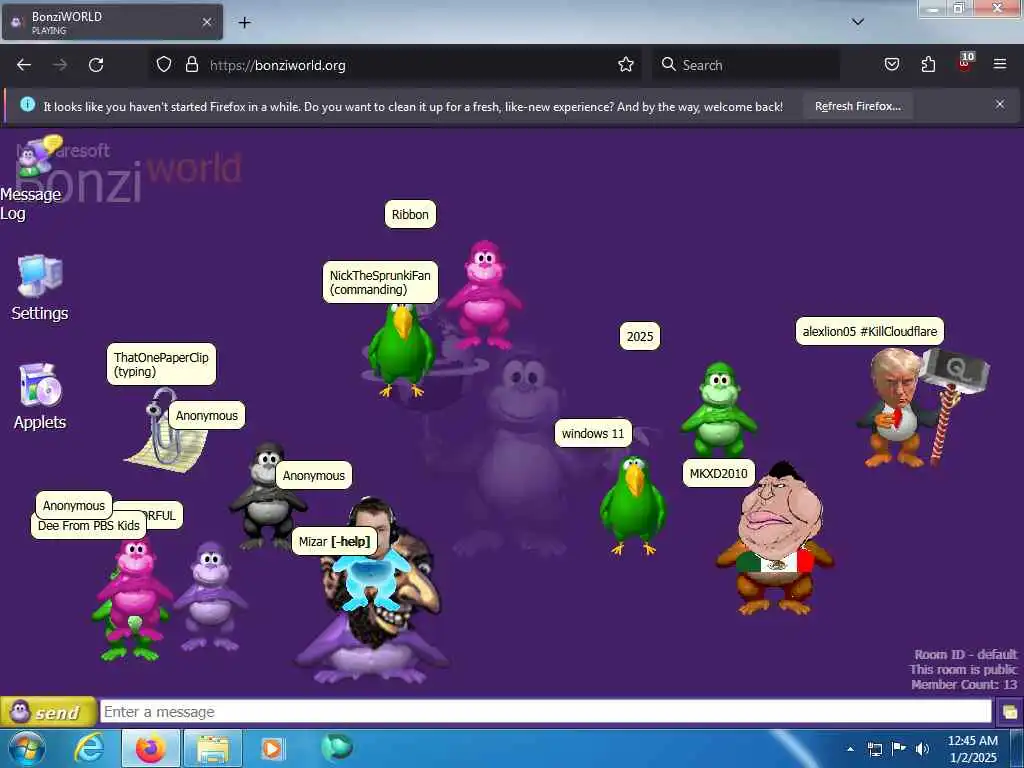This screenshot has width=1024, height=768.
Task: Open Windows Media Player taskbar icon
Action: 272,748
